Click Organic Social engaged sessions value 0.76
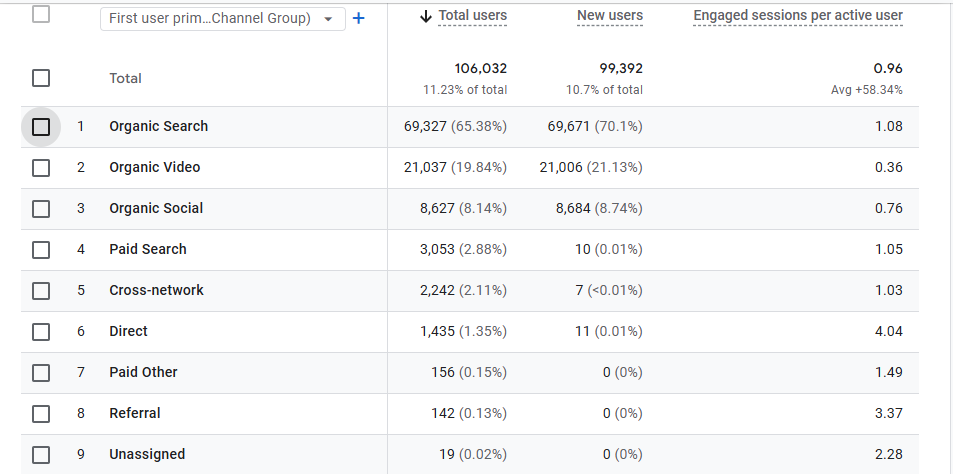953x474 pixels. pos(889,208)
